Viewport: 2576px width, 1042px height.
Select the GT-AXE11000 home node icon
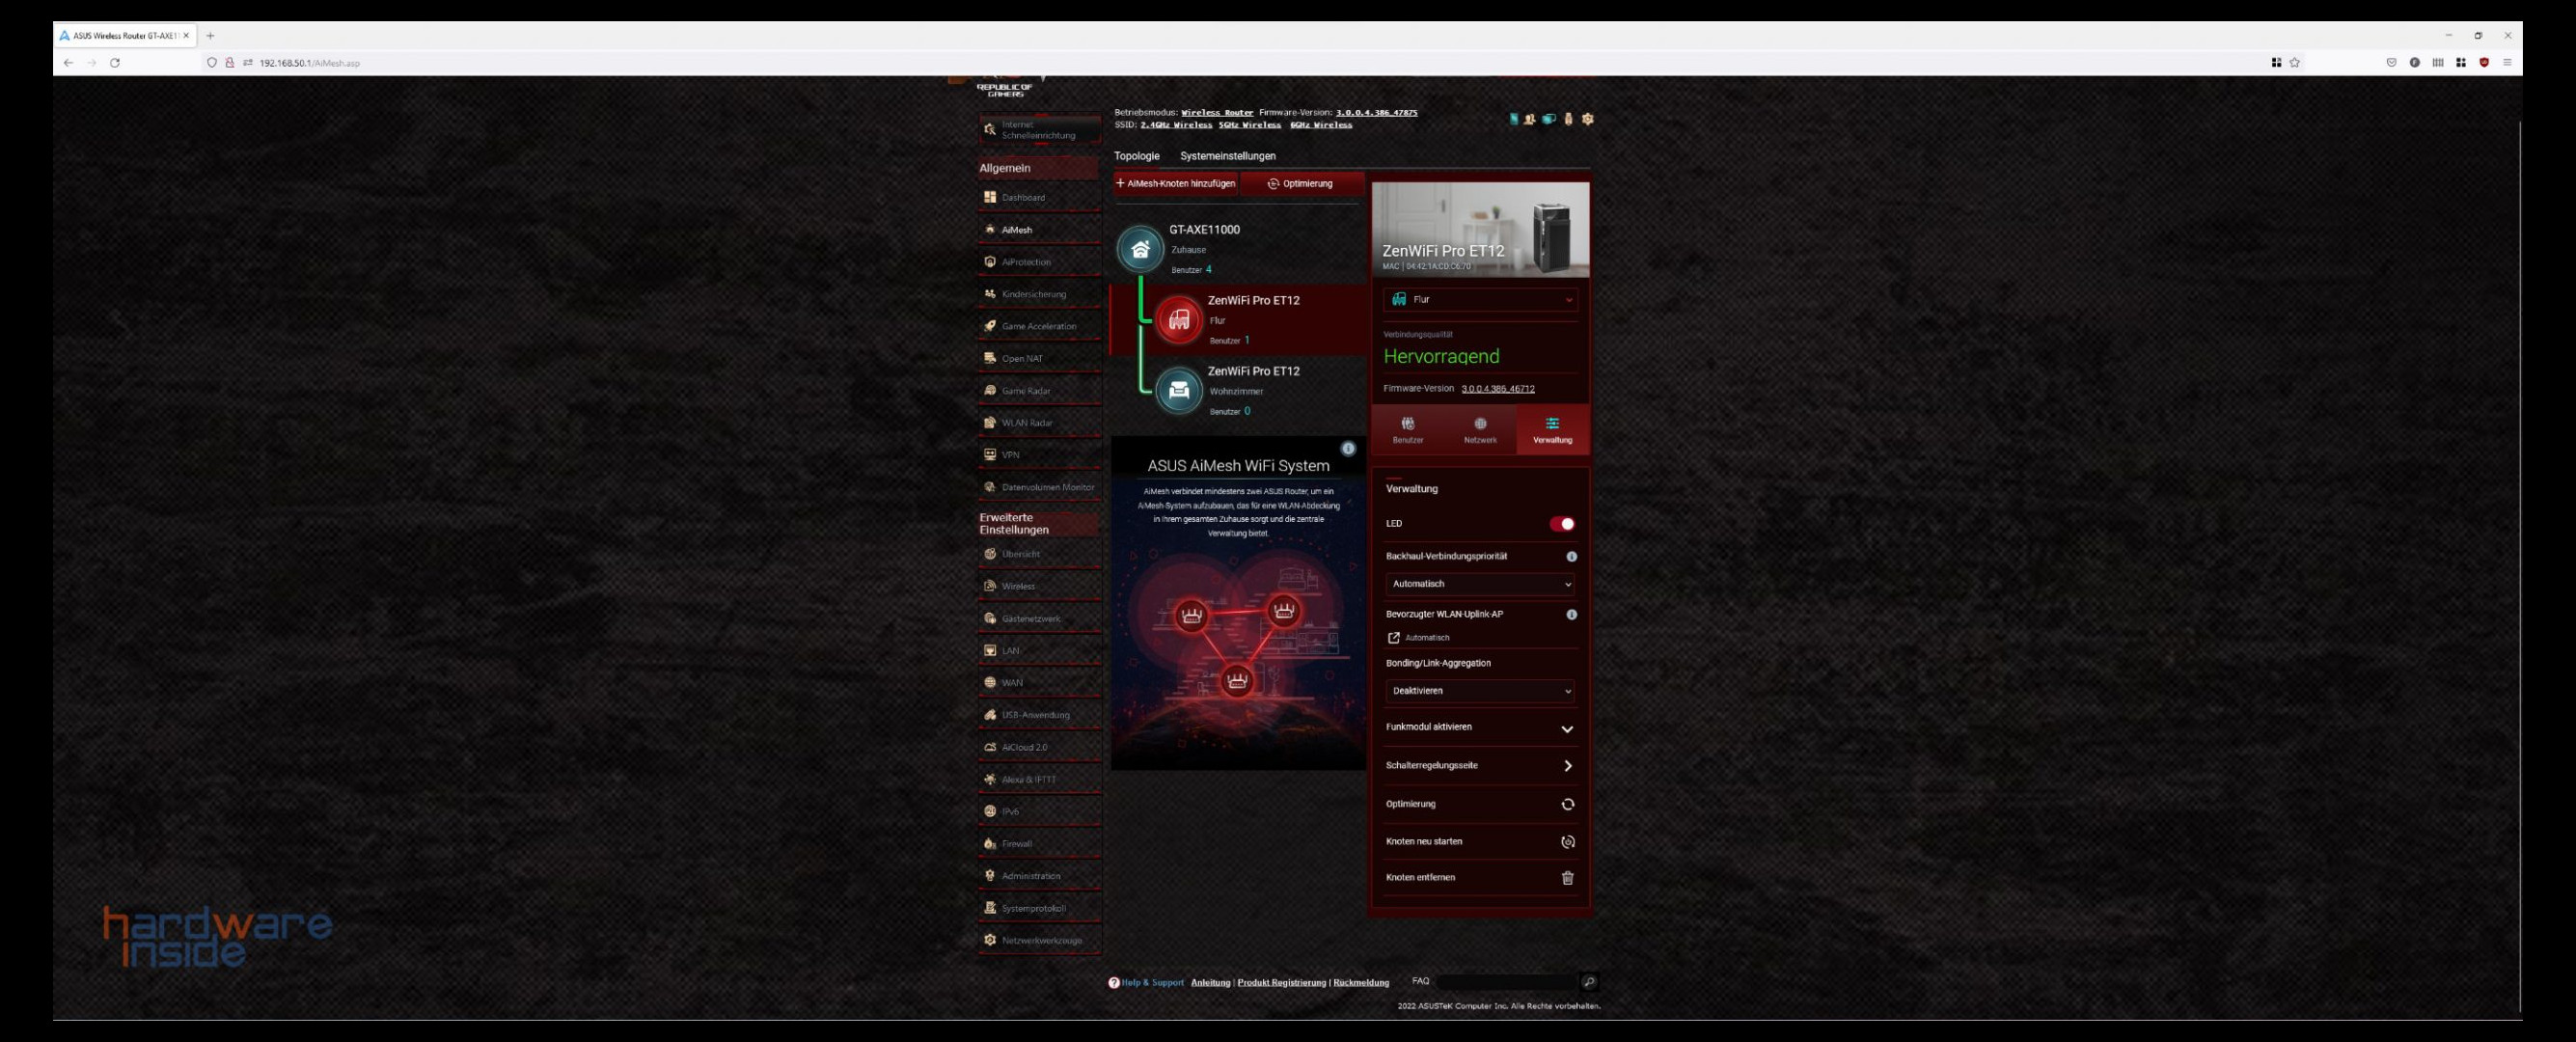coord(1140,249)
